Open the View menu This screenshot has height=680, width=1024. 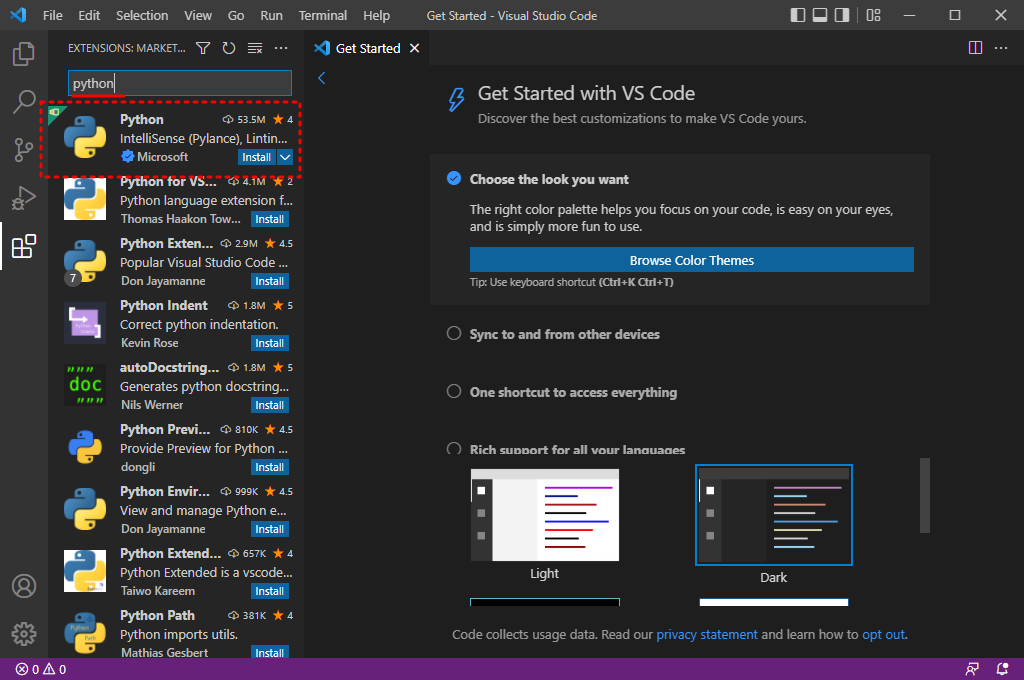pyautogui.click(x=197, y=15)
